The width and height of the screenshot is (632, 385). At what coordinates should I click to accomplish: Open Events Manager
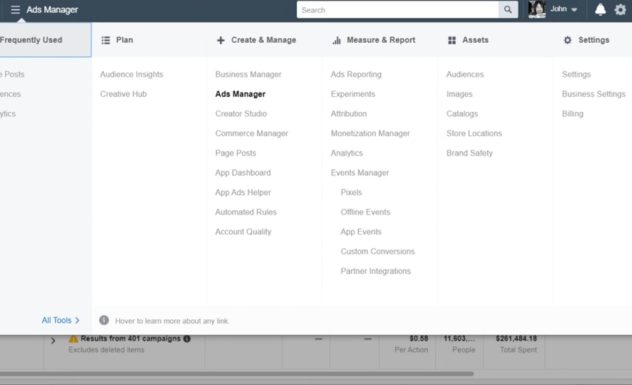pos(360,173)
